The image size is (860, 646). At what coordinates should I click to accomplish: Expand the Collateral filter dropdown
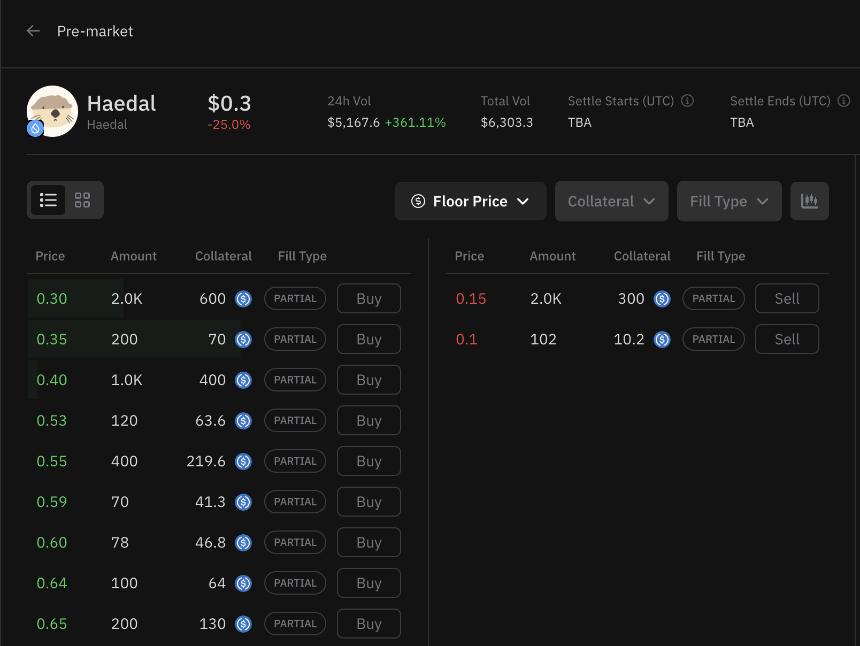click(x=611, y=200)
